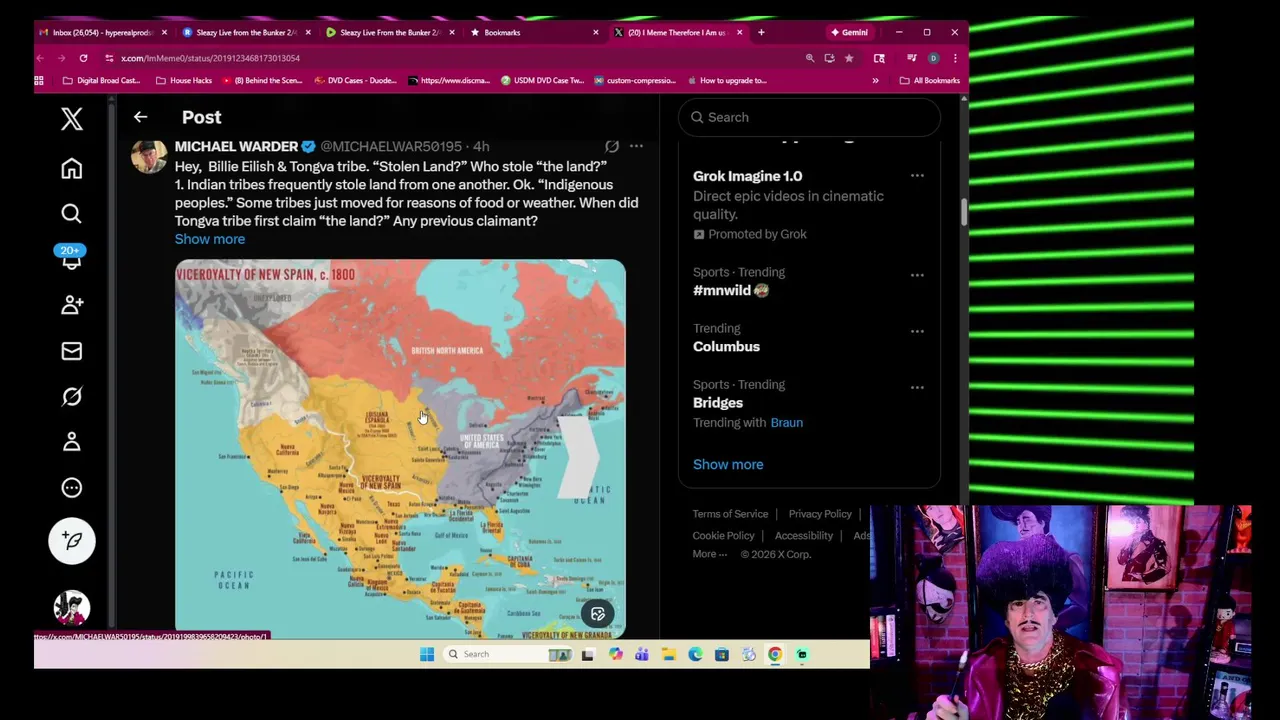Image resolution: width=1280 pixels, height=720 pixels.
Task: Open X home via the X logo
Action: pos(71,119)
